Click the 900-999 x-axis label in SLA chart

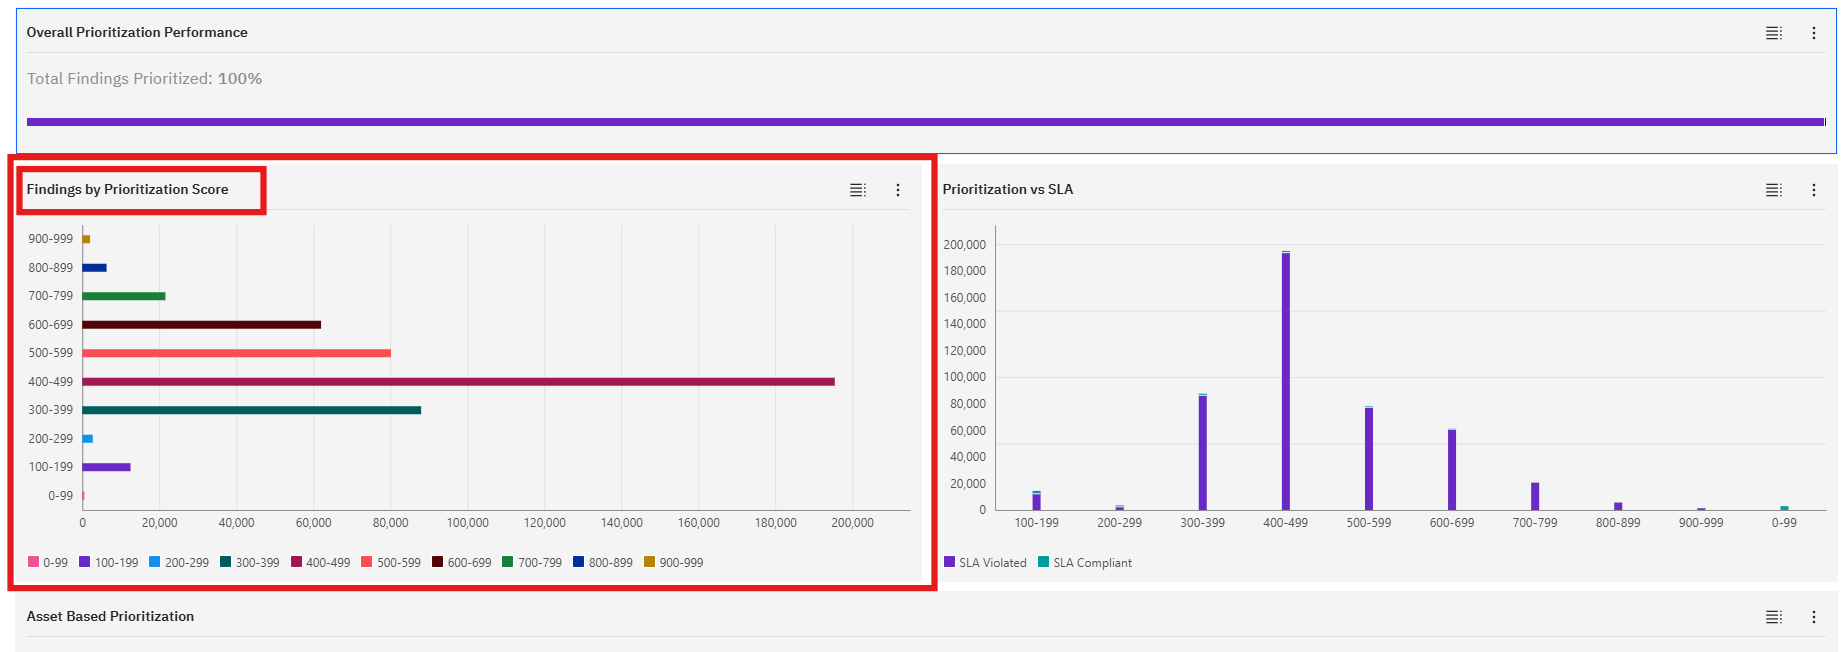(x=1701, y=523)
